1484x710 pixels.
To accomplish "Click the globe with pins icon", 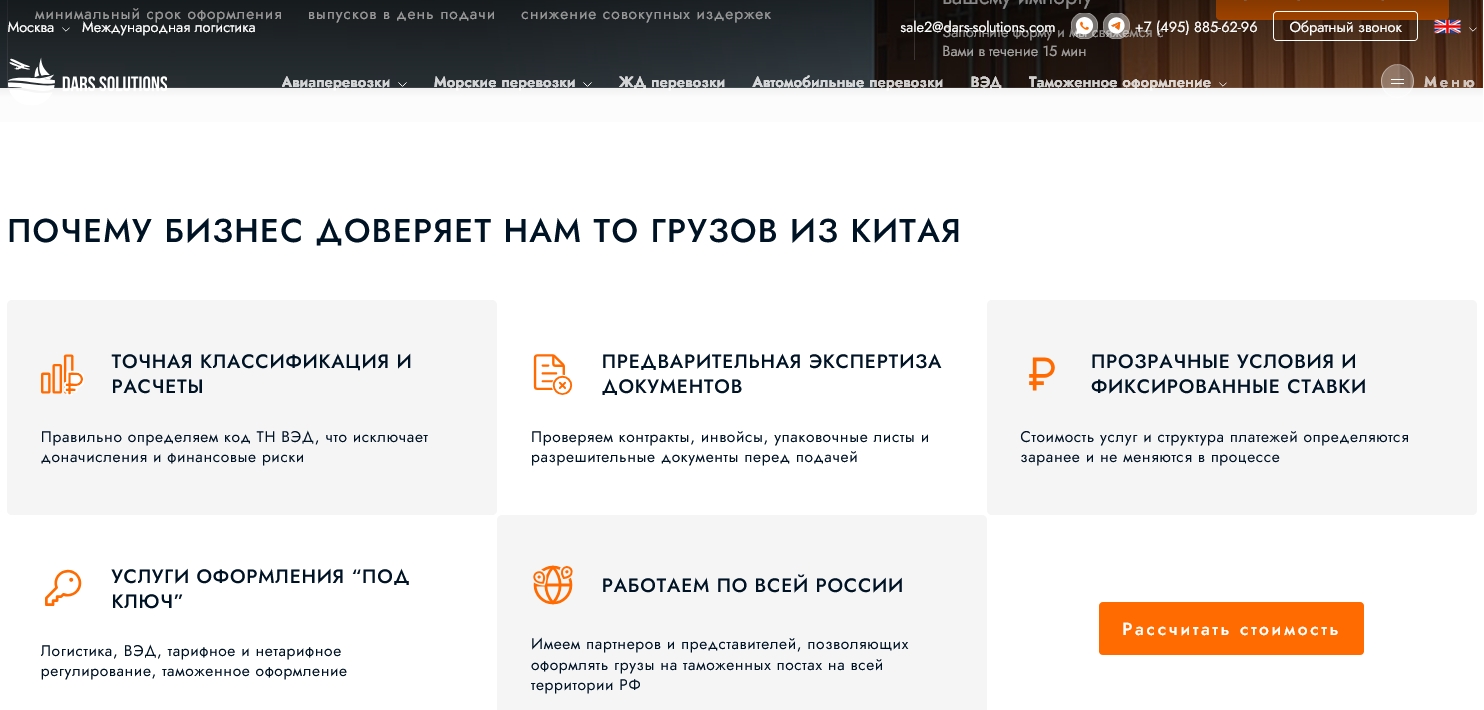I will [x=552, y=585].
